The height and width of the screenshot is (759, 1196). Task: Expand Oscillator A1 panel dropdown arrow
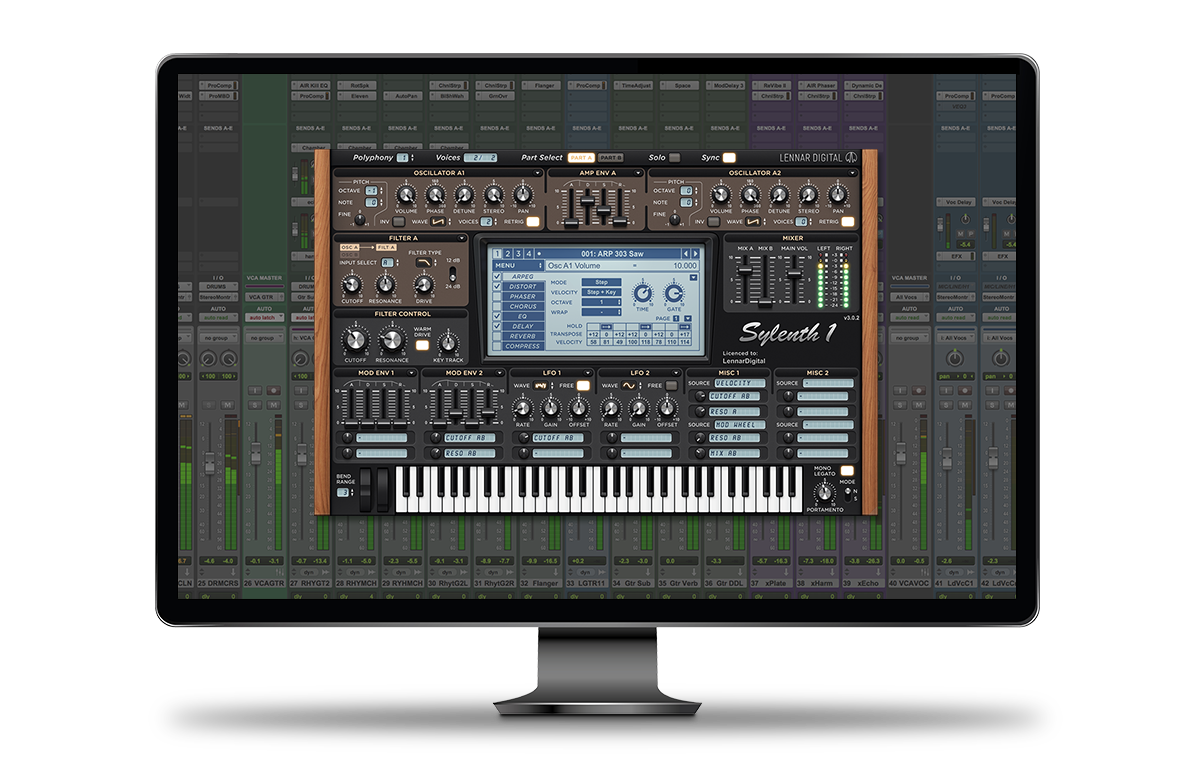[538, 173]
